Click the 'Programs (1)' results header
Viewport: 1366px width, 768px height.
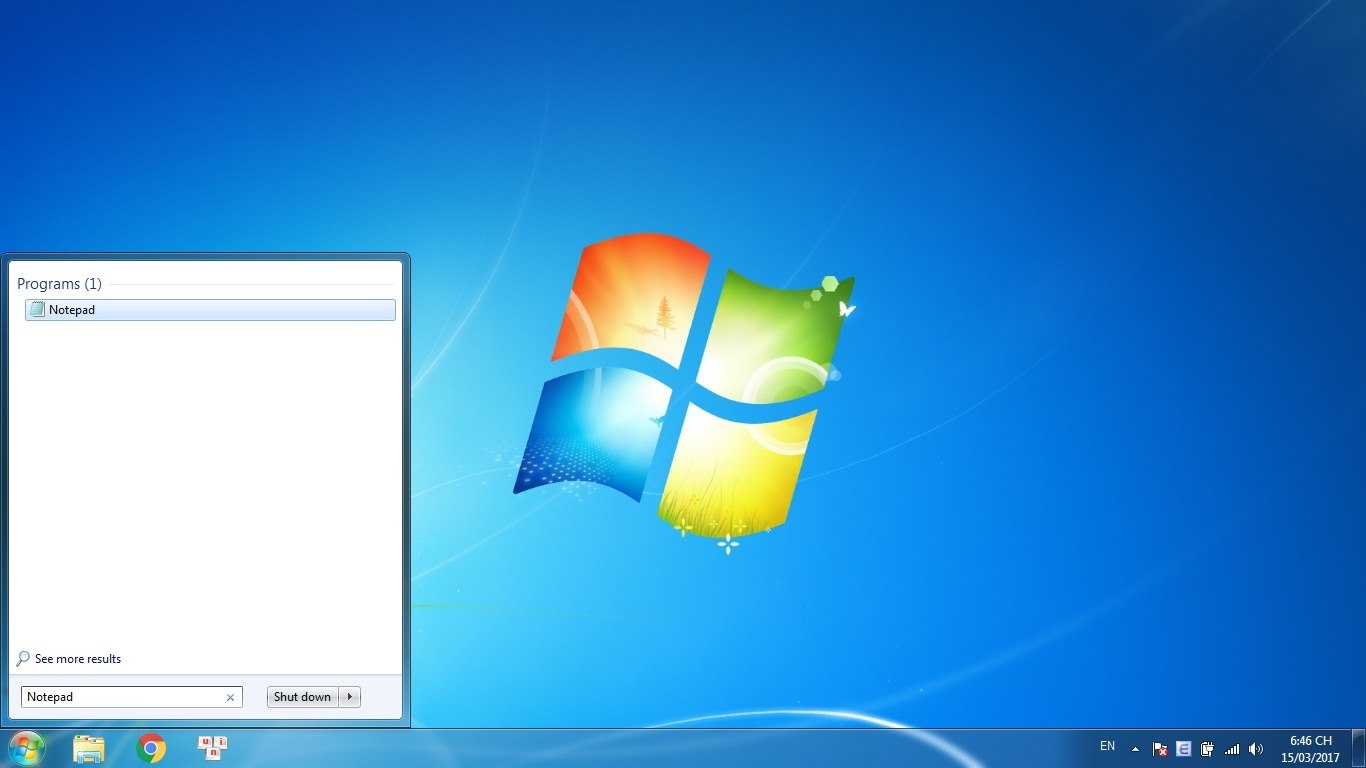[x=59, y=284]
